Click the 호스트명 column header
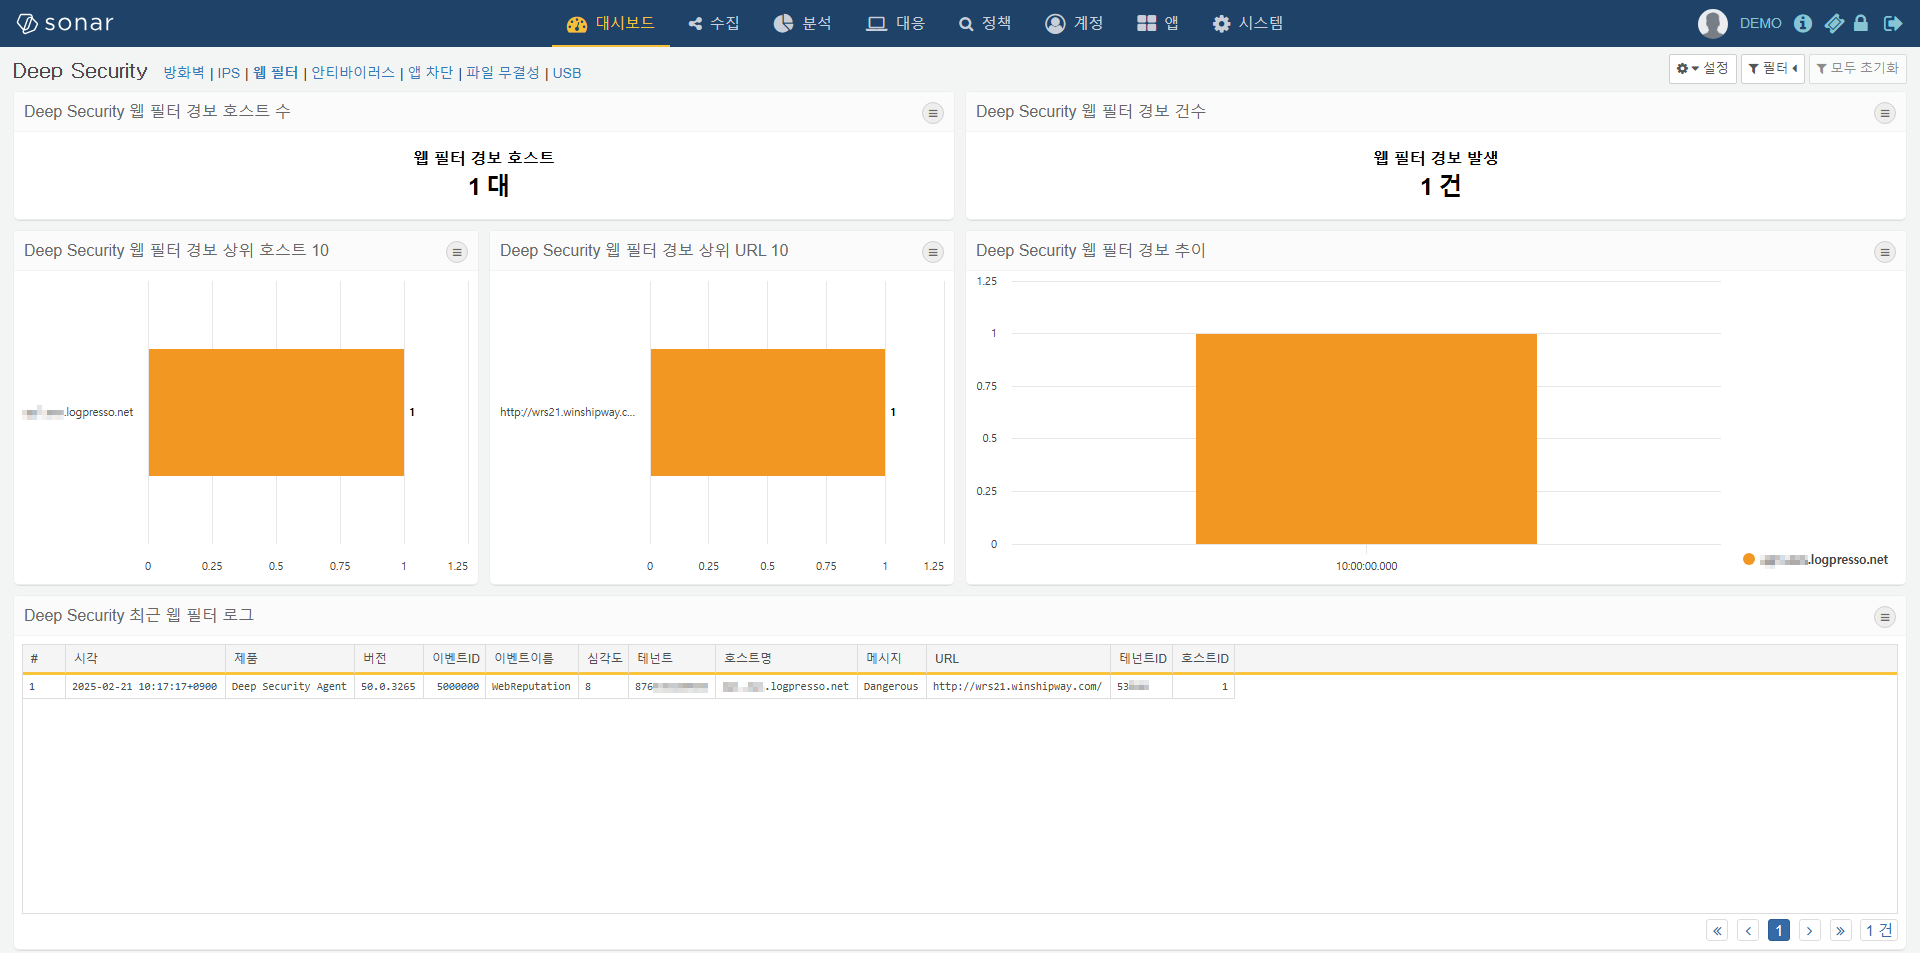This screenshot has width=1920, height=953. 786,658
